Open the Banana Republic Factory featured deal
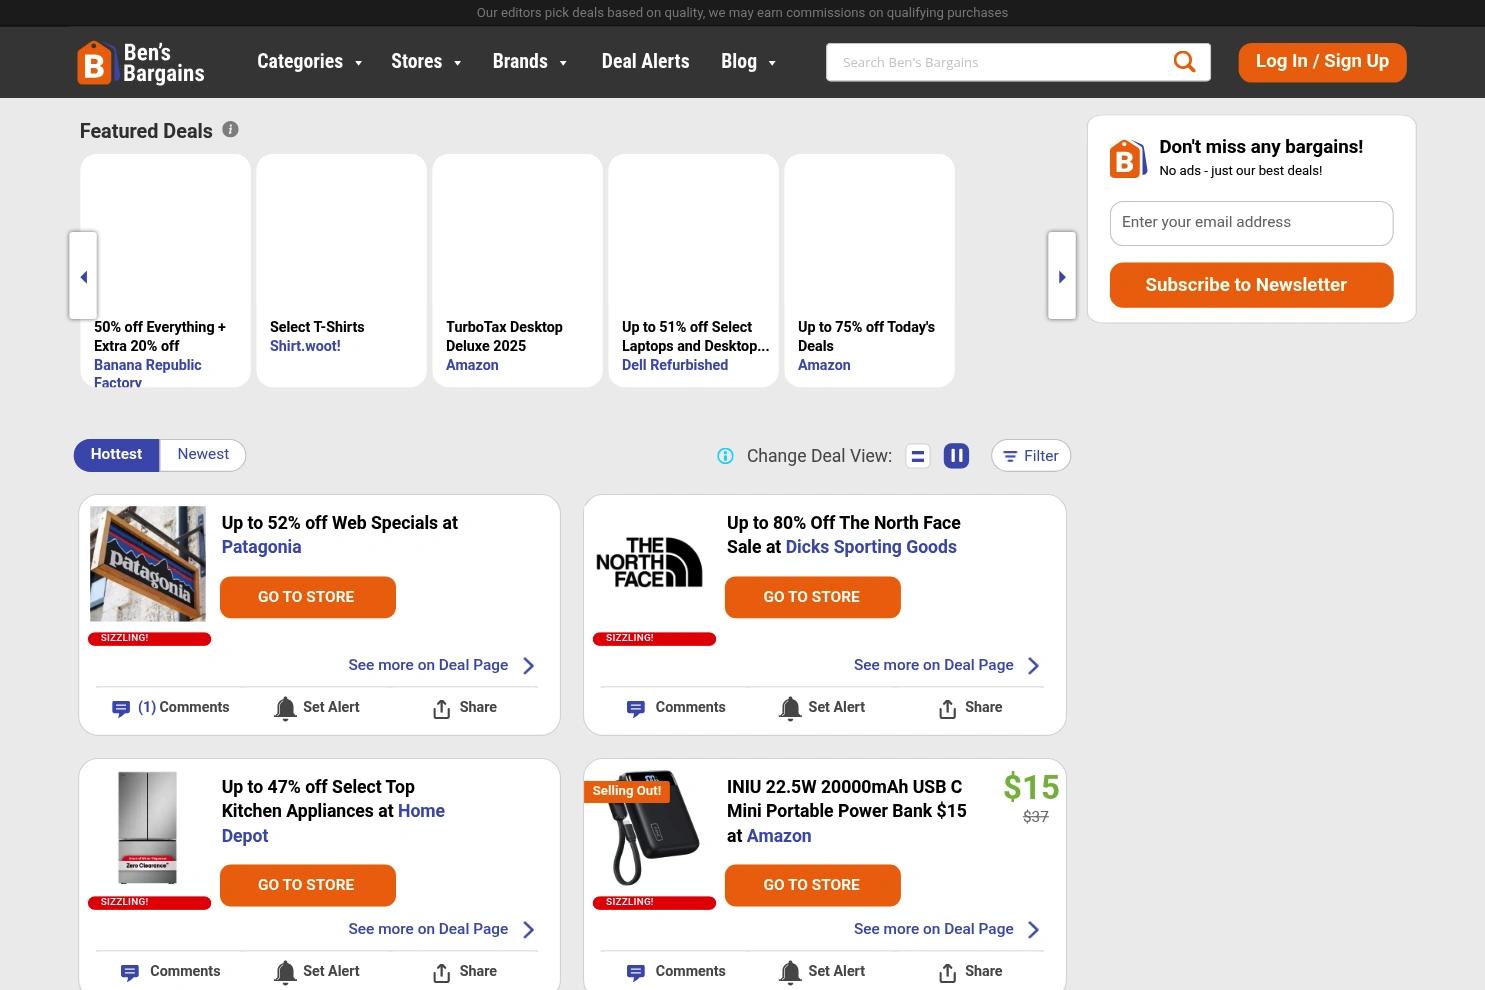This screenshot has width=1485, height=990. click(165, 270)
